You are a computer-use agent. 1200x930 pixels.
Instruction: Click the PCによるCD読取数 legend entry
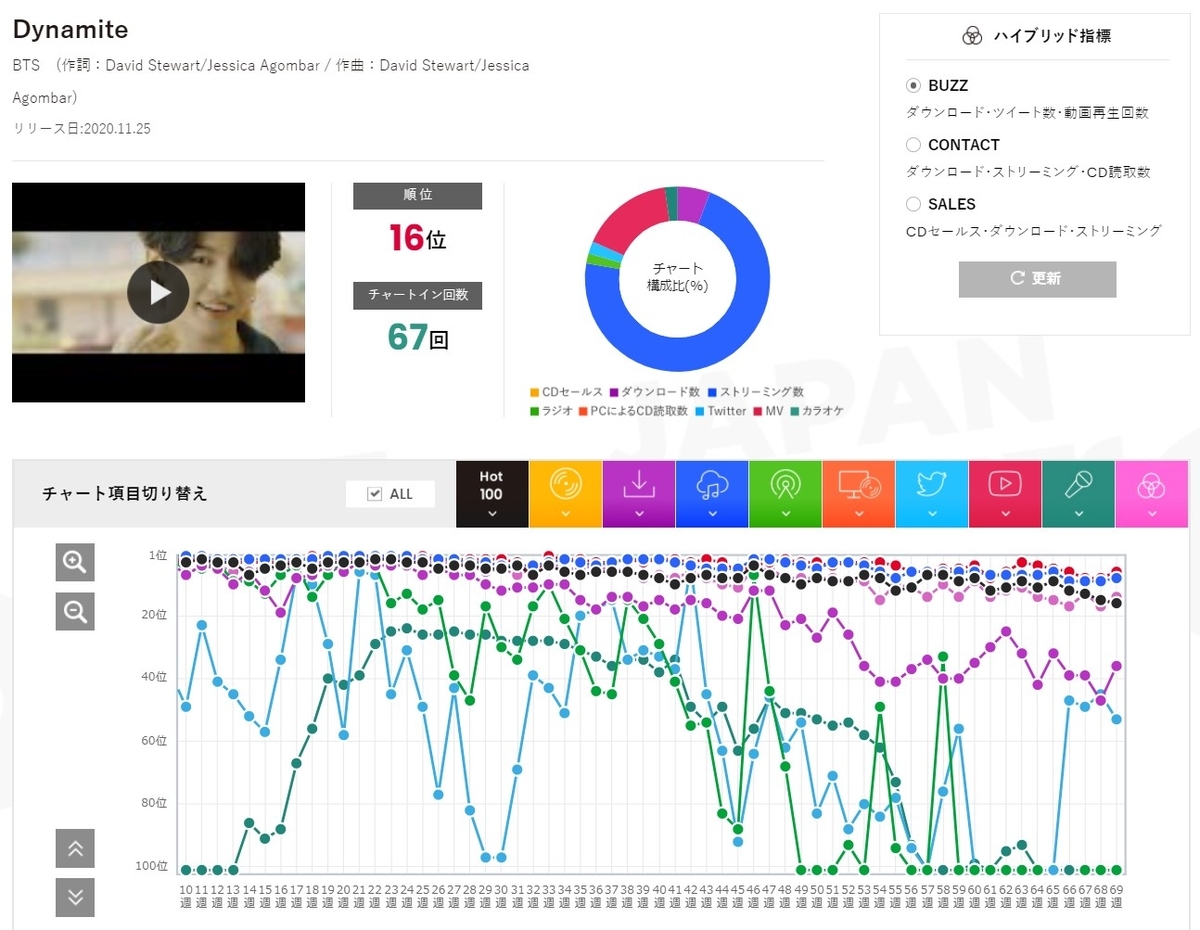[x=633, y=411]
